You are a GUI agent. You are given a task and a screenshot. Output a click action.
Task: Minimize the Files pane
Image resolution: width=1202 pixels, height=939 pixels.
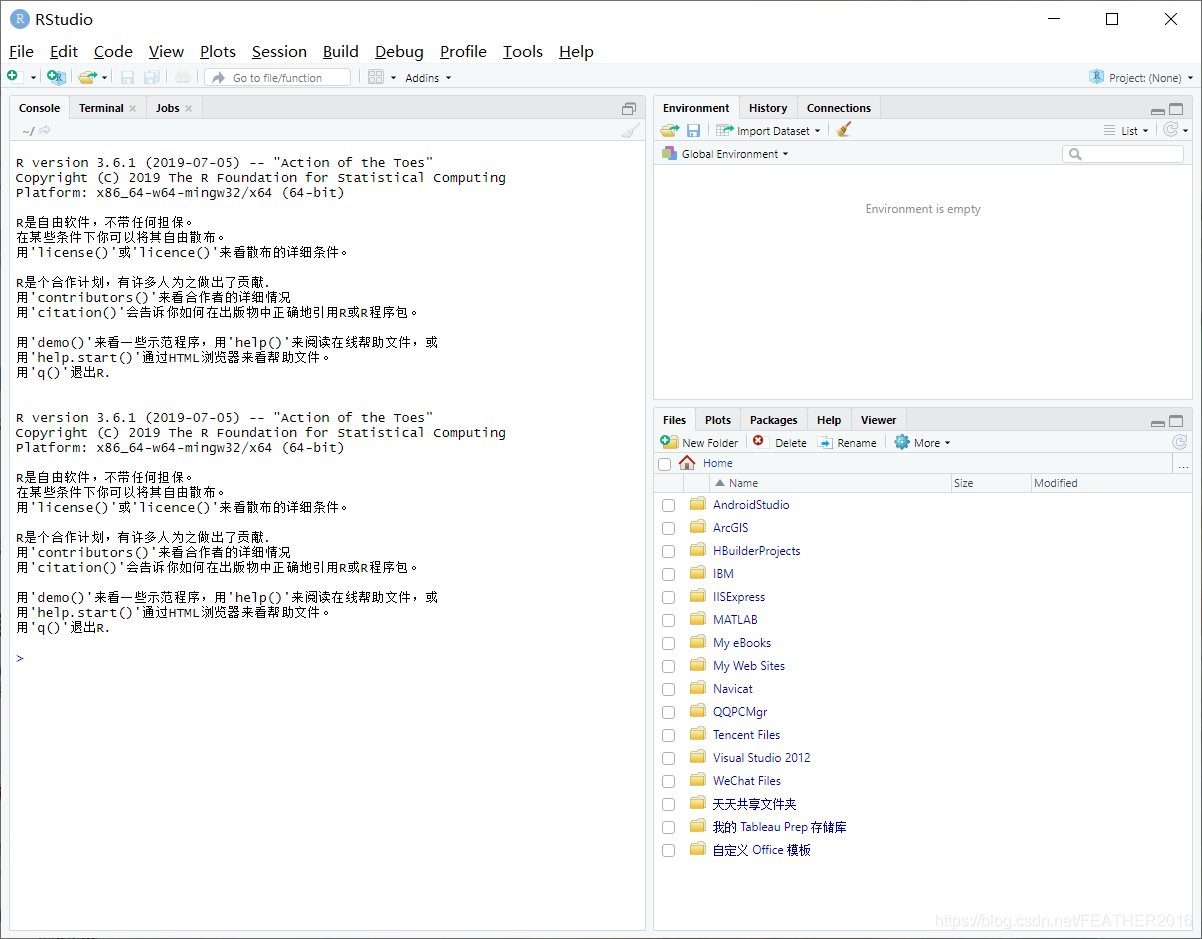[x=1157, y=422]
